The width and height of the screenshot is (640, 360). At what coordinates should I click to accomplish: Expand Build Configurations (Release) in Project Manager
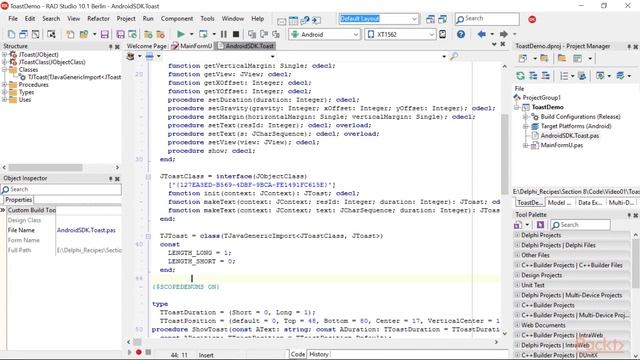click(x=526, y=117)
